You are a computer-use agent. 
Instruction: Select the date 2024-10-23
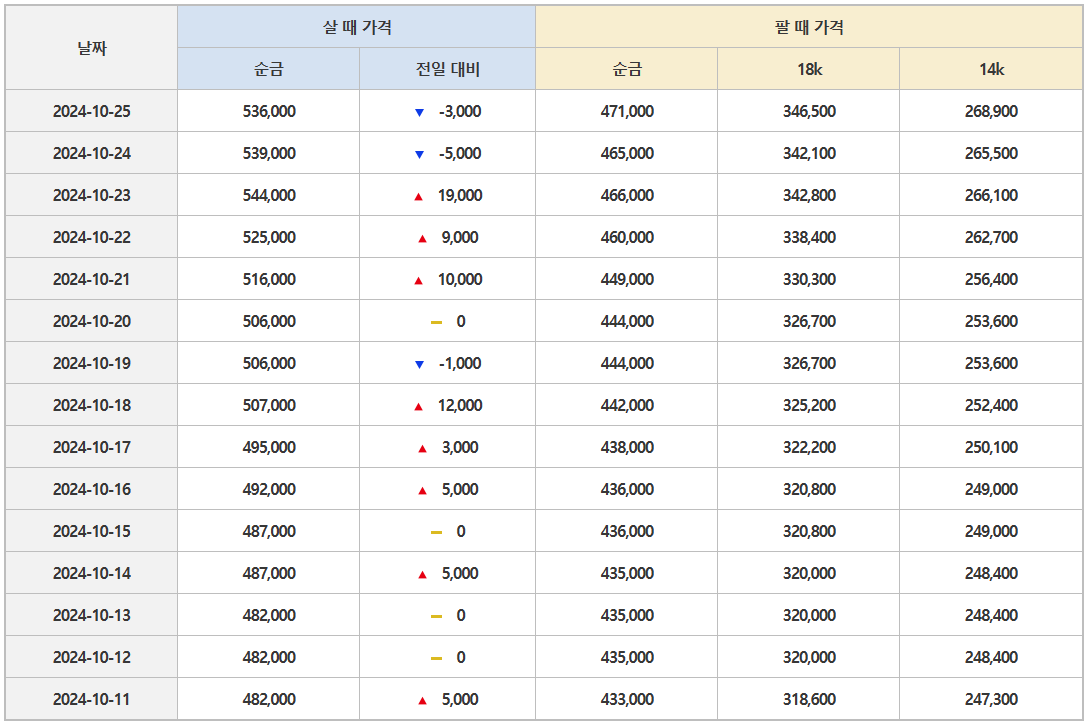[92, 195]
